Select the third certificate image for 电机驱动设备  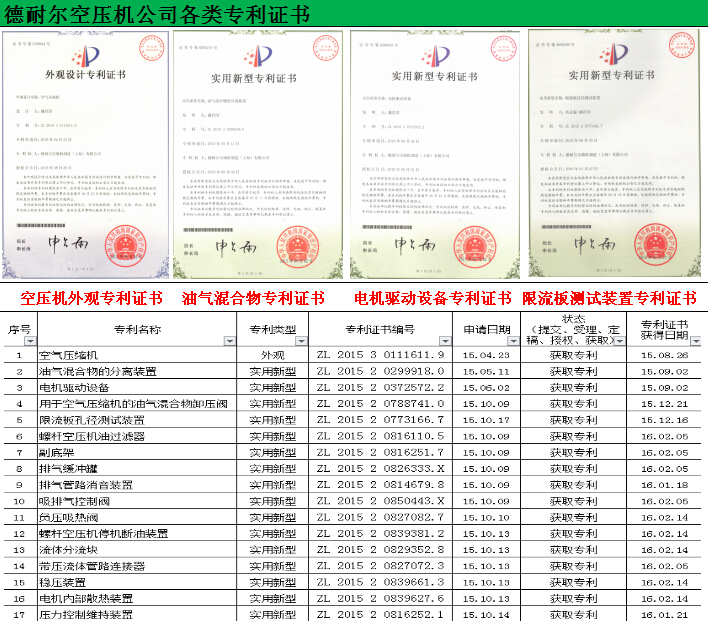(x=435, y=155)
